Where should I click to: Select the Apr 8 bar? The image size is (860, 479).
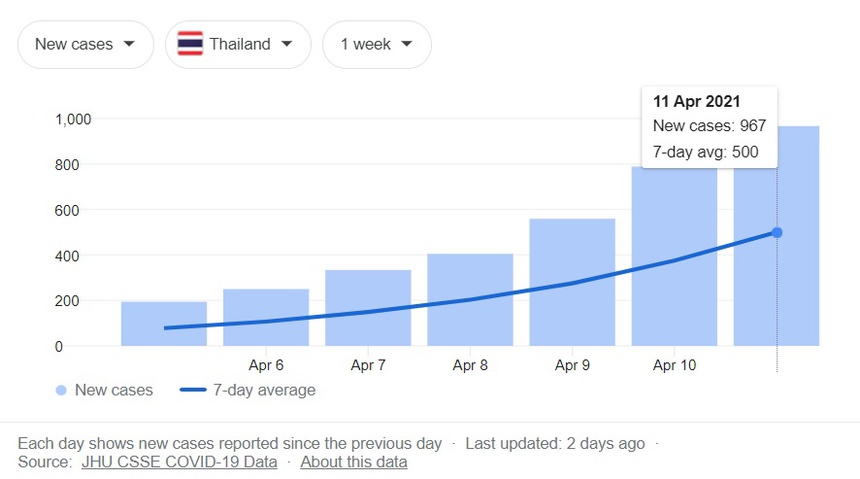coord(470,300)
